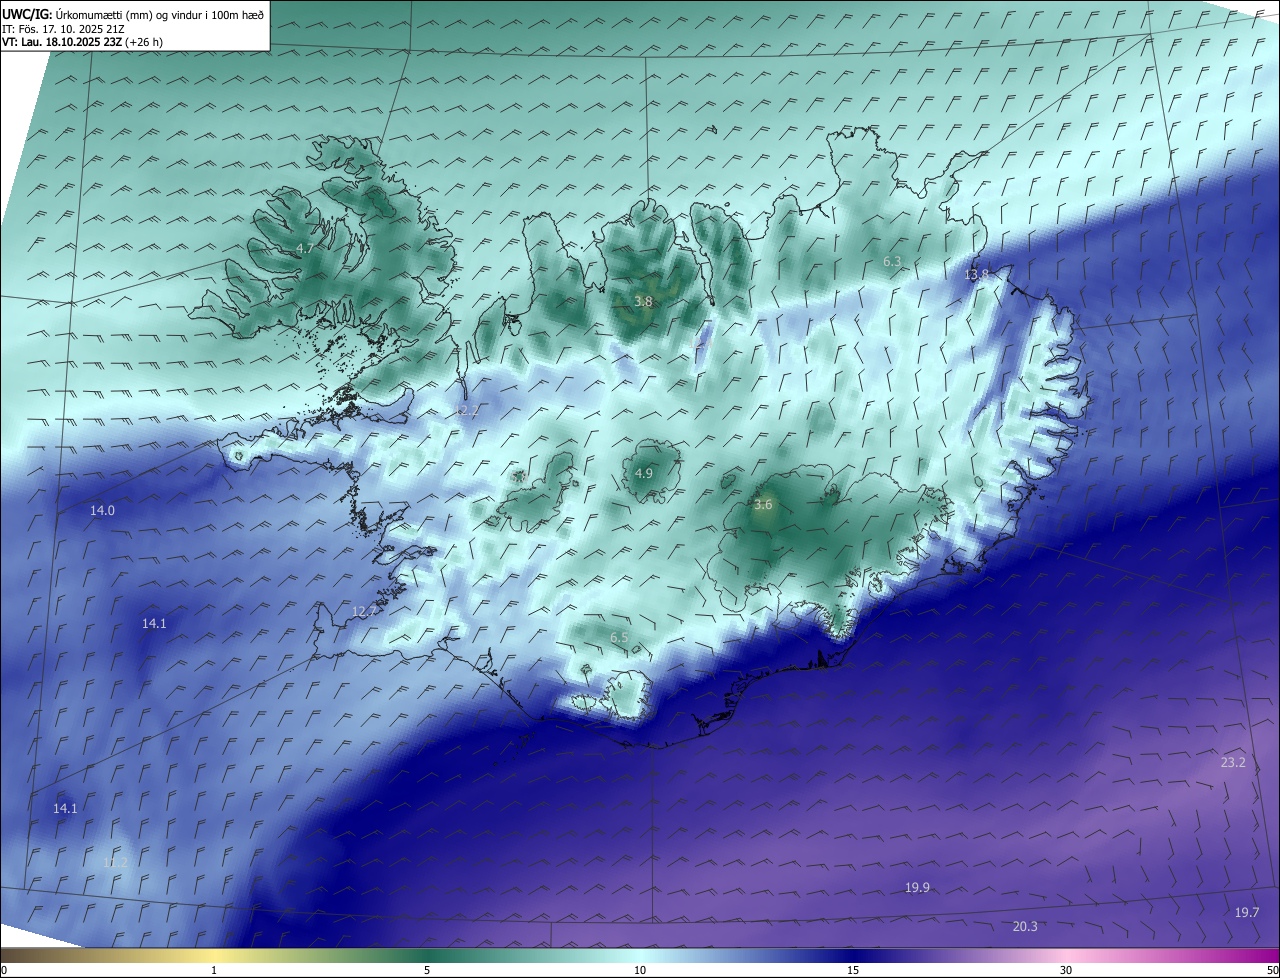Click the 19.9 value south of Iceland

click(x=917, y=887)
